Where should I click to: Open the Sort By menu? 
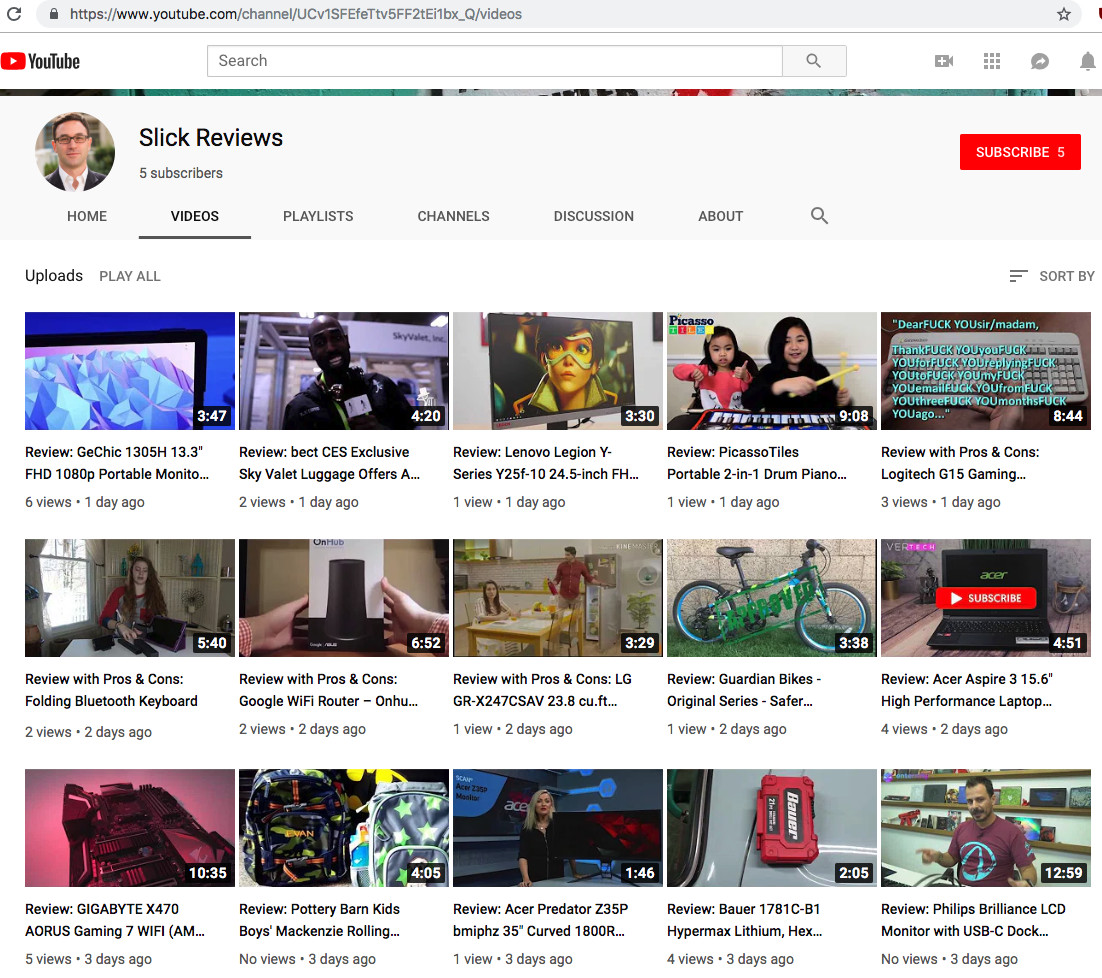pos(1051,276)
